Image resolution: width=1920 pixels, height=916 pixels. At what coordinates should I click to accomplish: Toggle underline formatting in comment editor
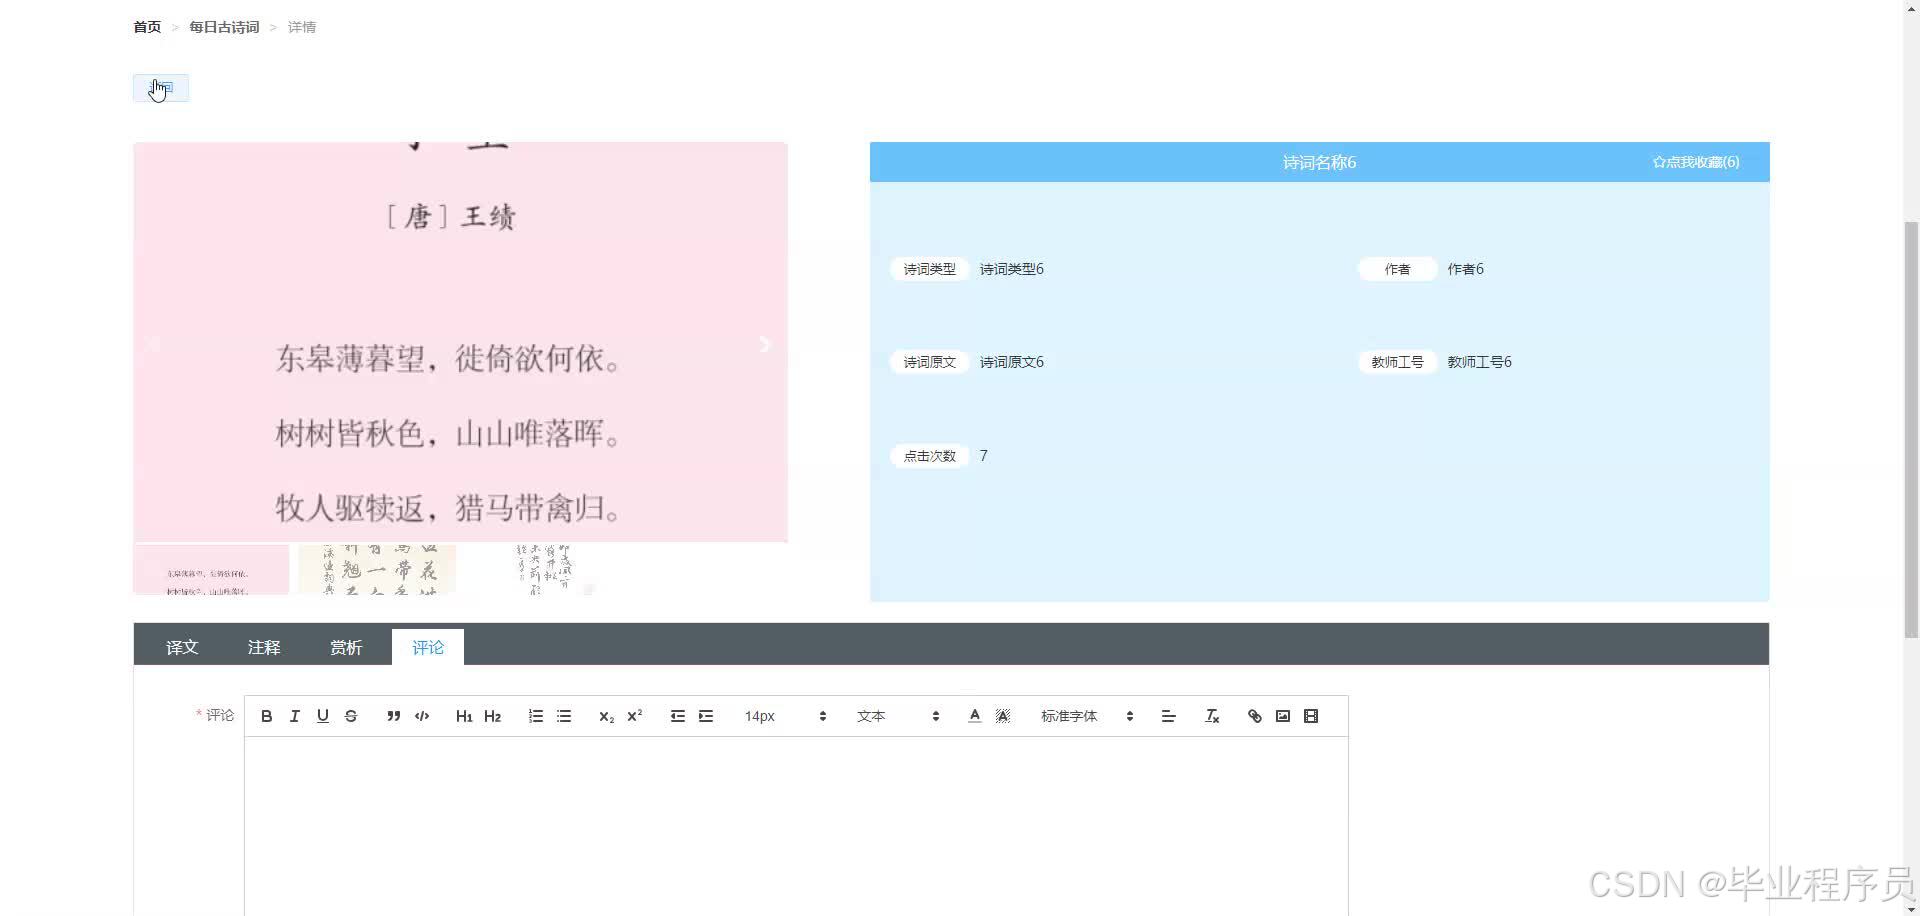[x=322, y=716]
